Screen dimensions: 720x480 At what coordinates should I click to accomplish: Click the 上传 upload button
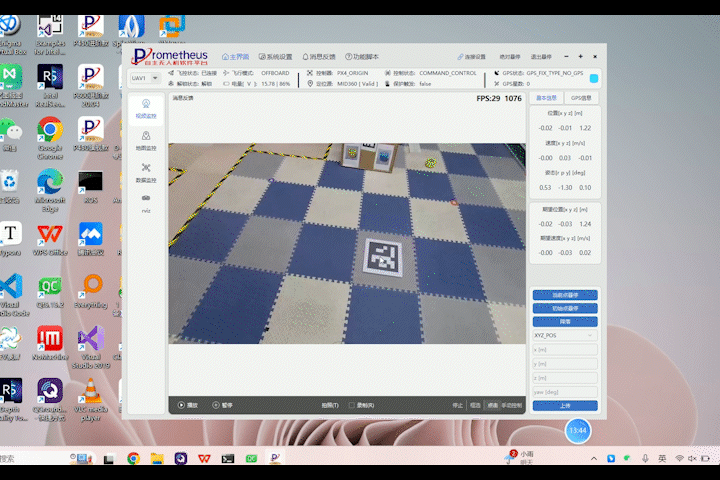pos(565,406)
